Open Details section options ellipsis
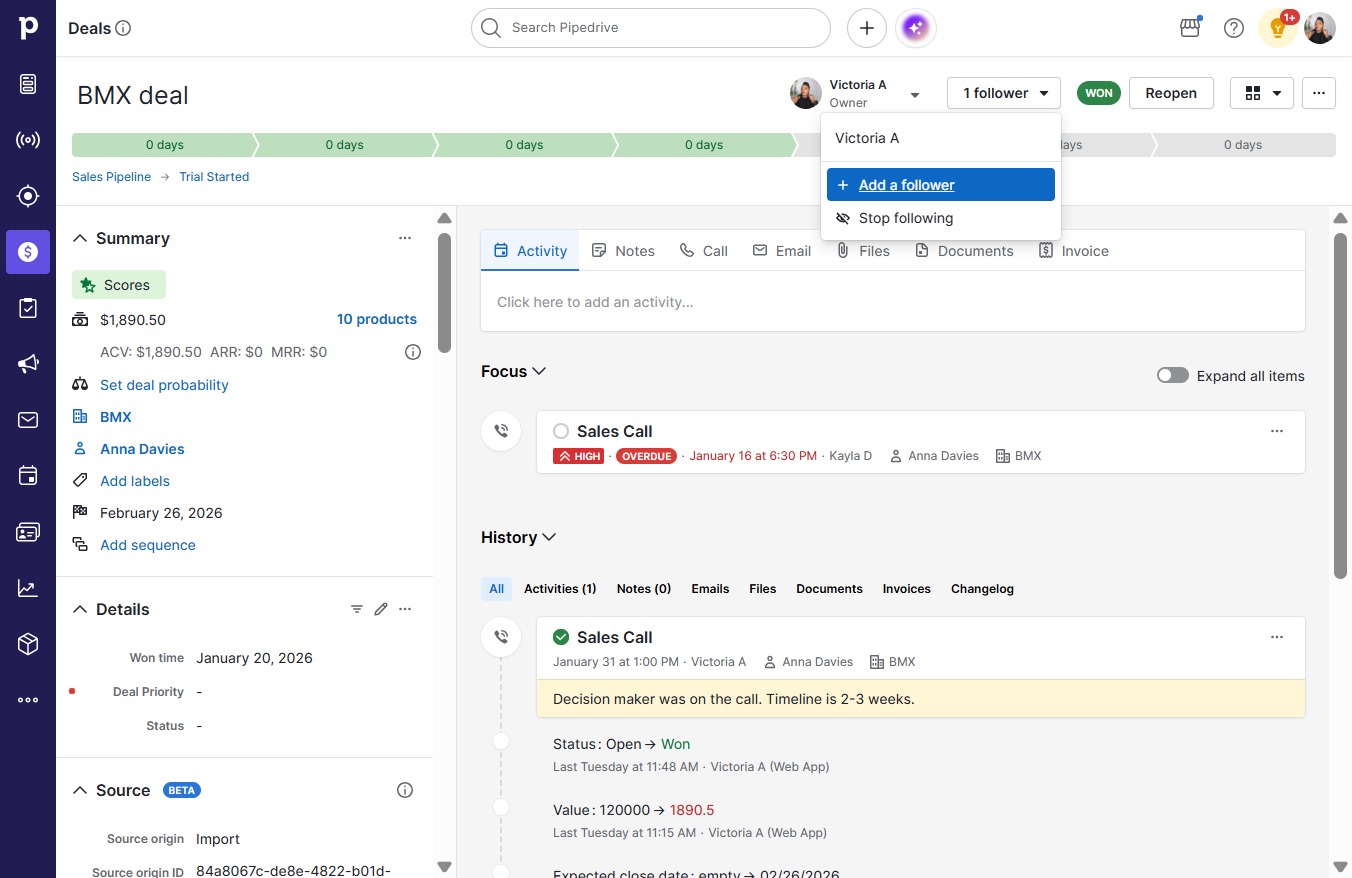This screenshot has width=1352, height=878. tap(405, 609)
